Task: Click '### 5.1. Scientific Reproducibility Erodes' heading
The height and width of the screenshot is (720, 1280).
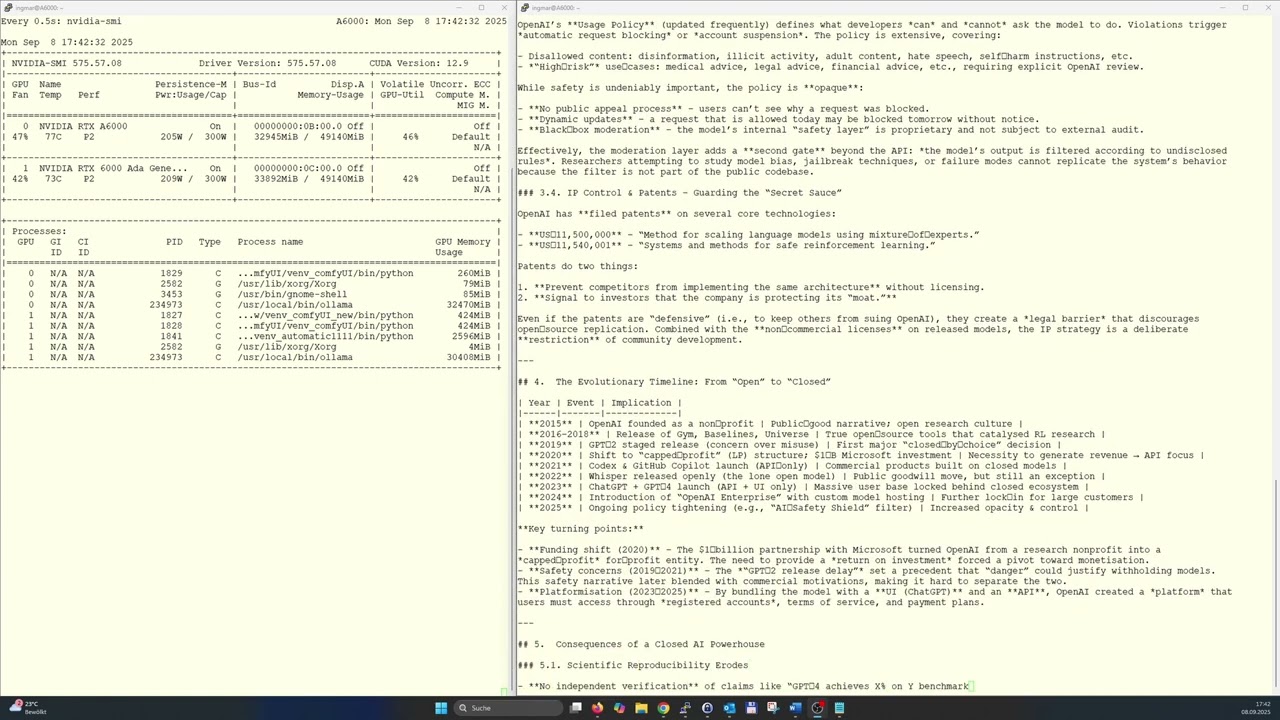Action: pos(632,665)
